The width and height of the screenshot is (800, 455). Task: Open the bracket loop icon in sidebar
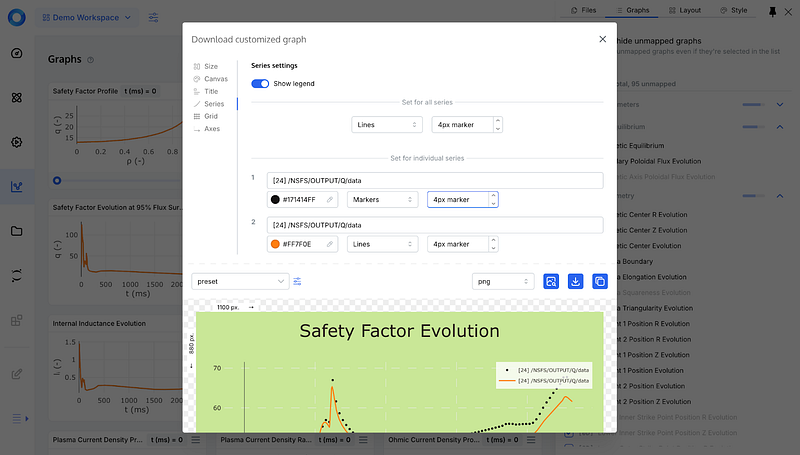coord(17,276)
